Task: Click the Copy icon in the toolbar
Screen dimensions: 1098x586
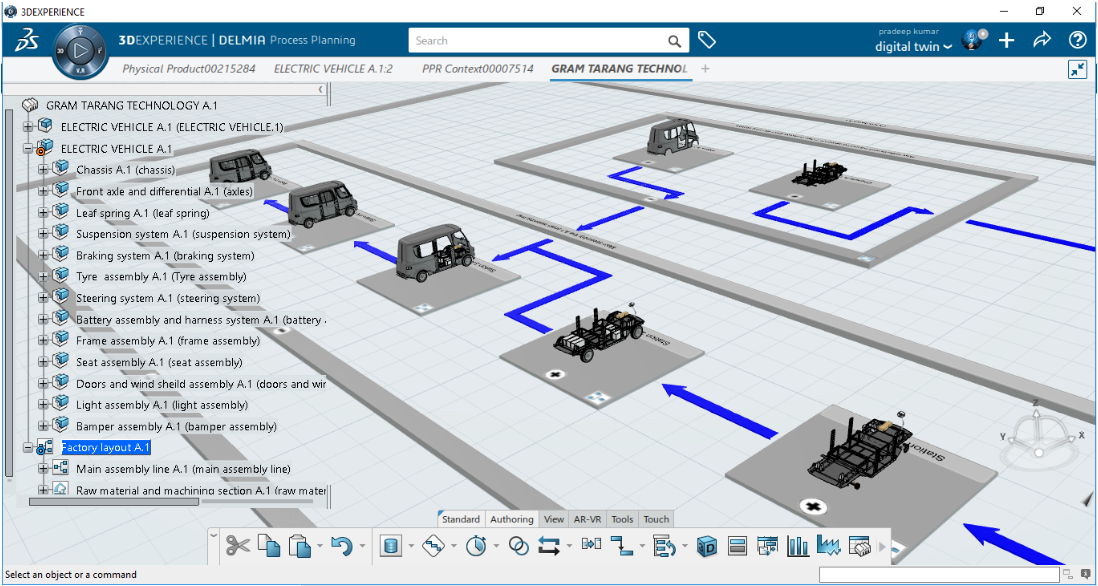Action: pos(269,545)
